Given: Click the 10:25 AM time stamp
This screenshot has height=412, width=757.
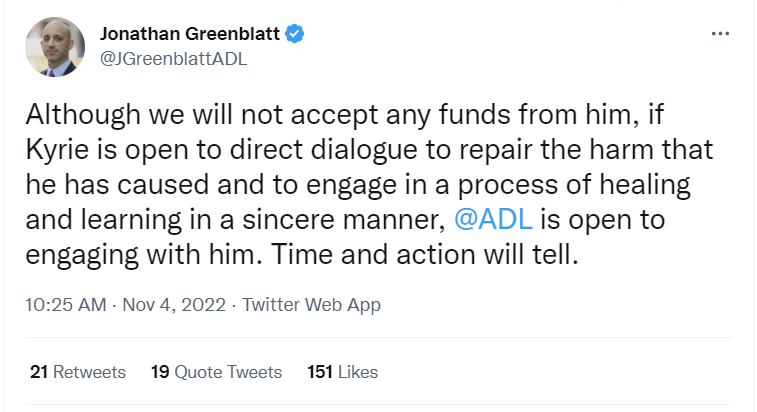Looking at the screenshot, I should pos(66,305).
